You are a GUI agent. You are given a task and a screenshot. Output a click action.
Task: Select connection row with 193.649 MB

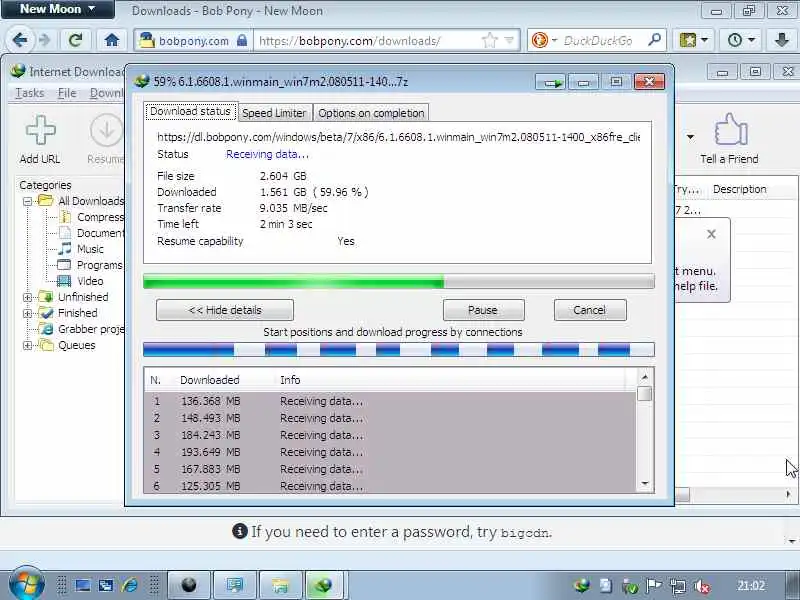tap(390, 452)
